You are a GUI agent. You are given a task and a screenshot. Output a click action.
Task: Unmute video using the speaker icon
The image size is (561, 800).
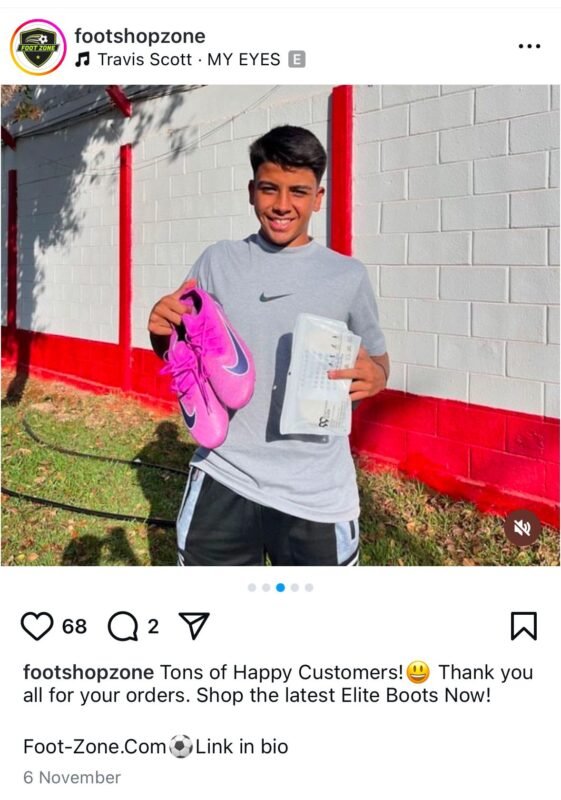point(522,528)
